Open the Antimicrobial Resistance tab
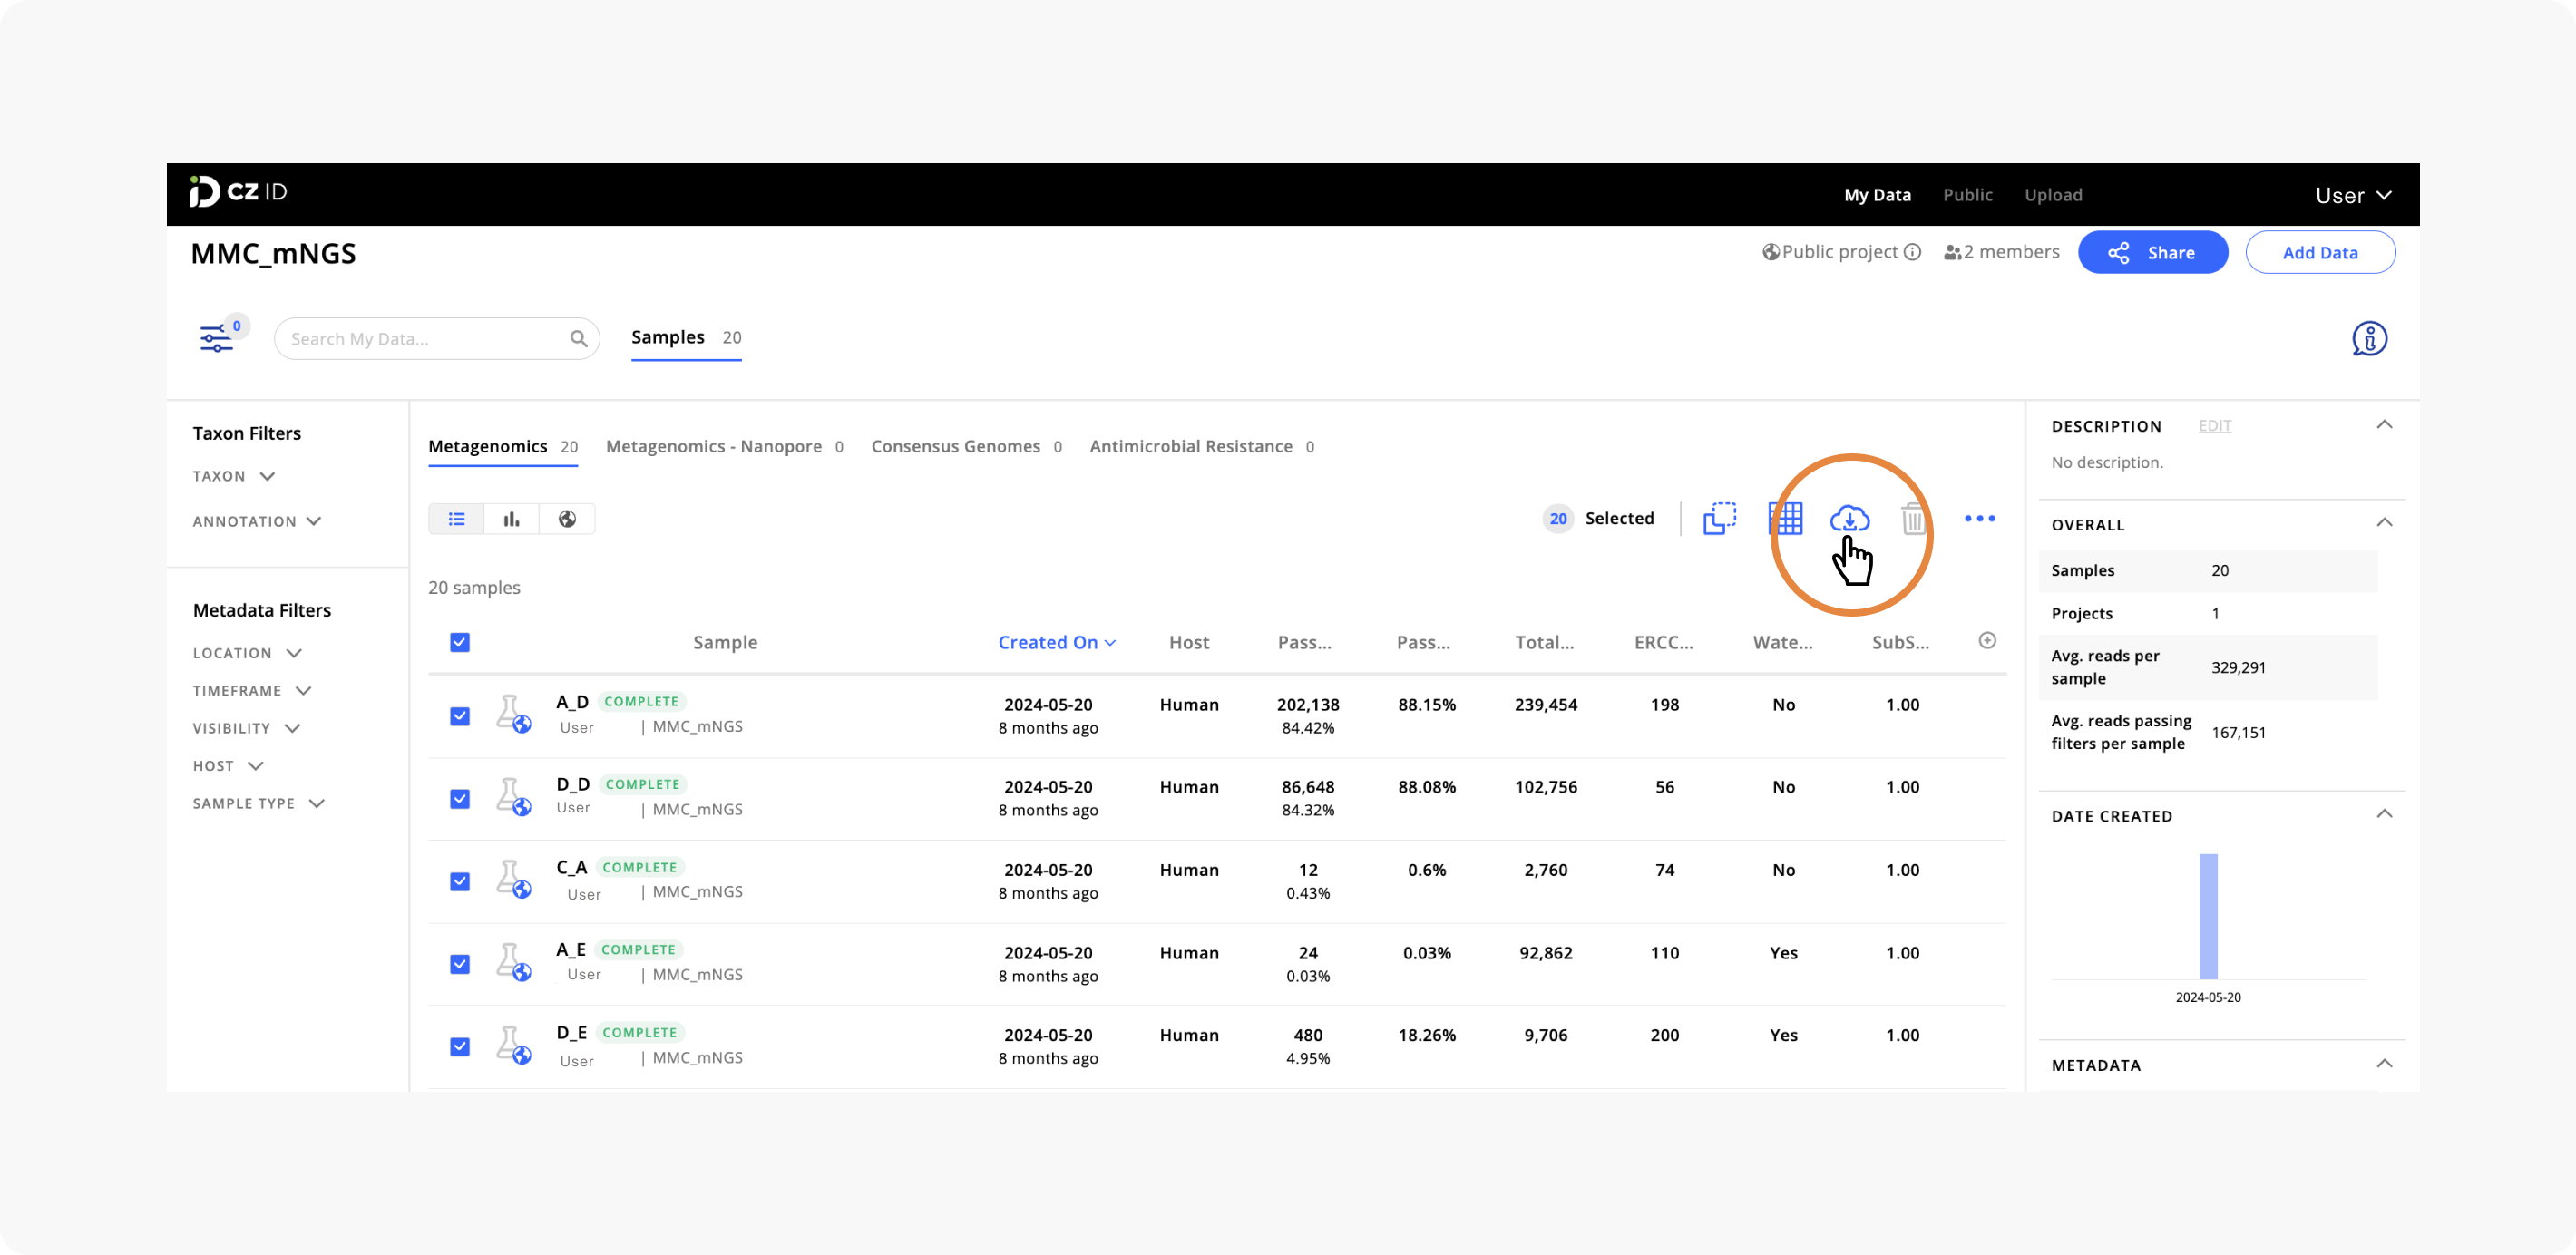Image resolution: width=2576 pixels, height=1255 pixels. coord(1202,447)
